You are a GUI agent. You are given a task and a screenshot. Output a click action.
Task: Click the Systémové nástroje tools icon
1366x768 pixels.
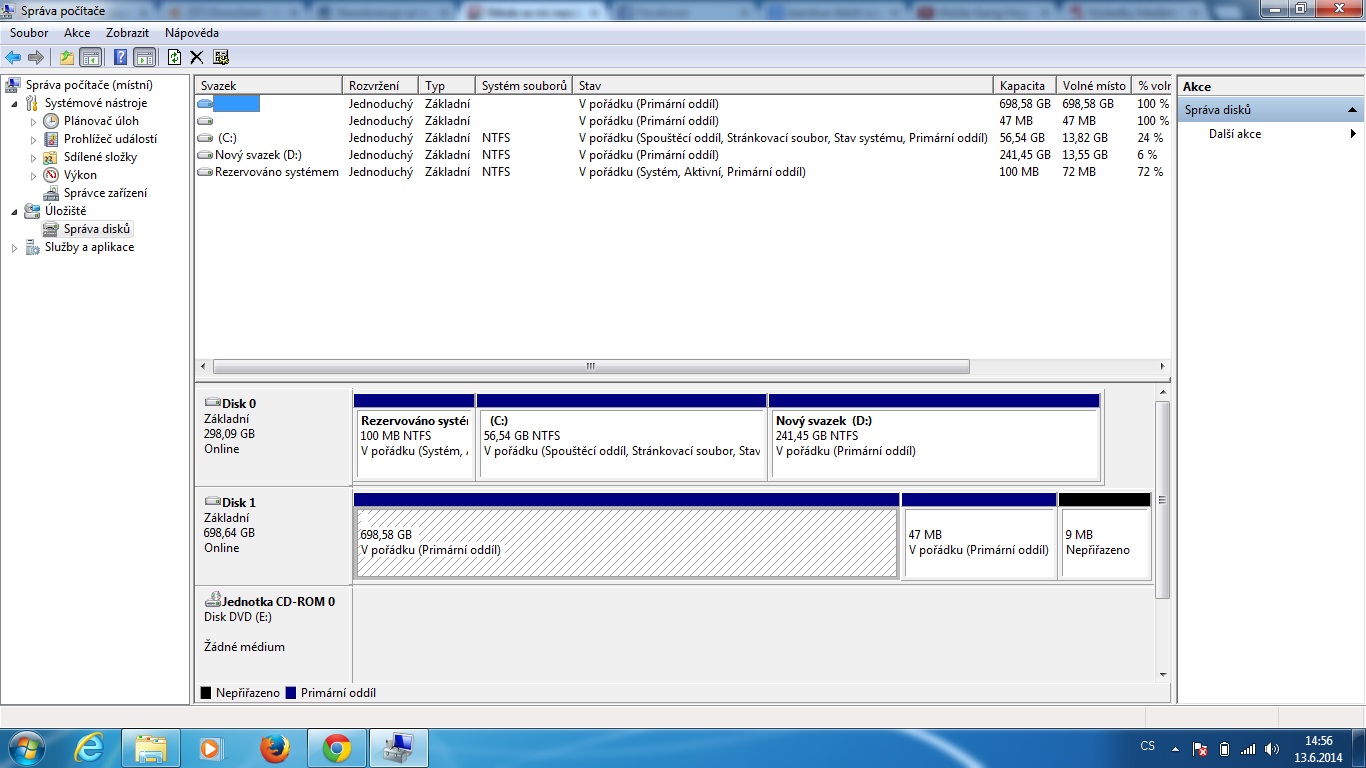pos(32,103)
